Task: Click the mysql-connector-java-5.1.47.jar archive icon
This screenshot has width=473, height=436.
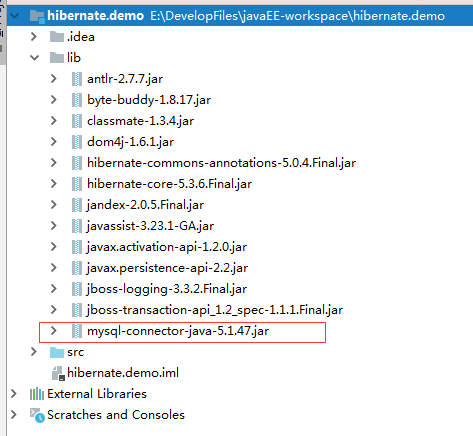Action: [x=77, y=331]
